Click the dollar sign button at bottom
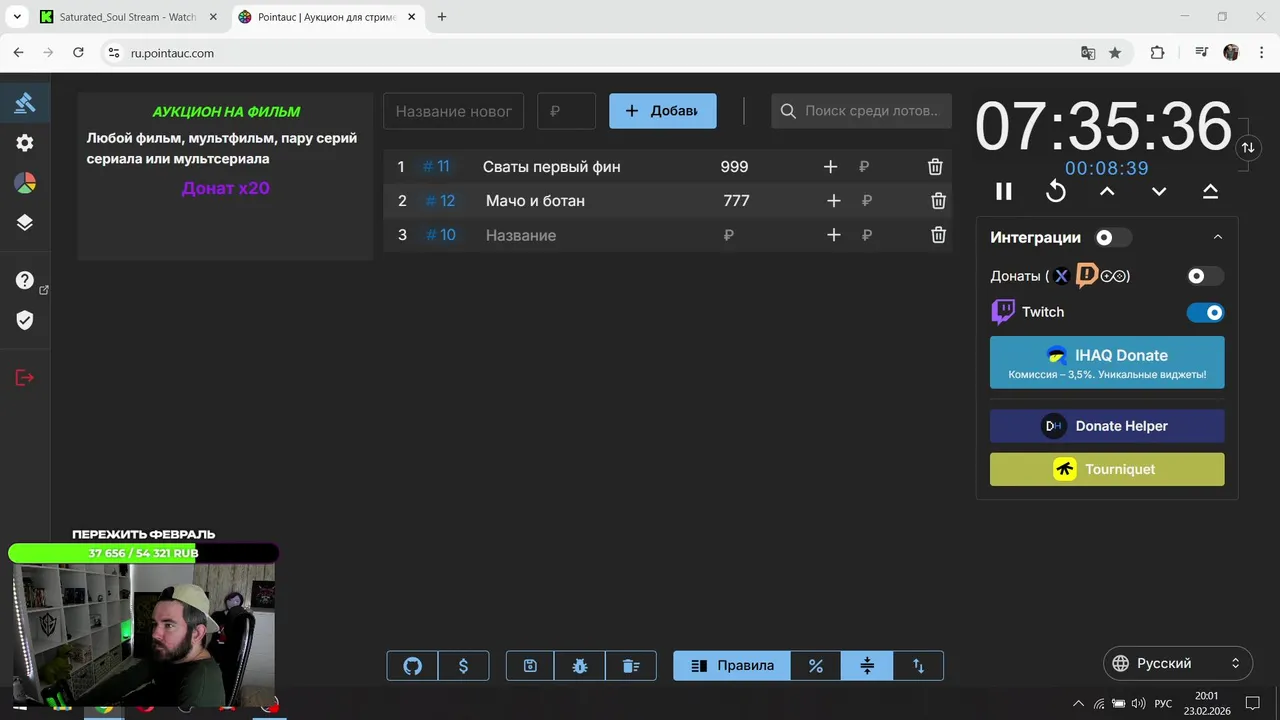1280x720 pixels. (x=463, y=666)
